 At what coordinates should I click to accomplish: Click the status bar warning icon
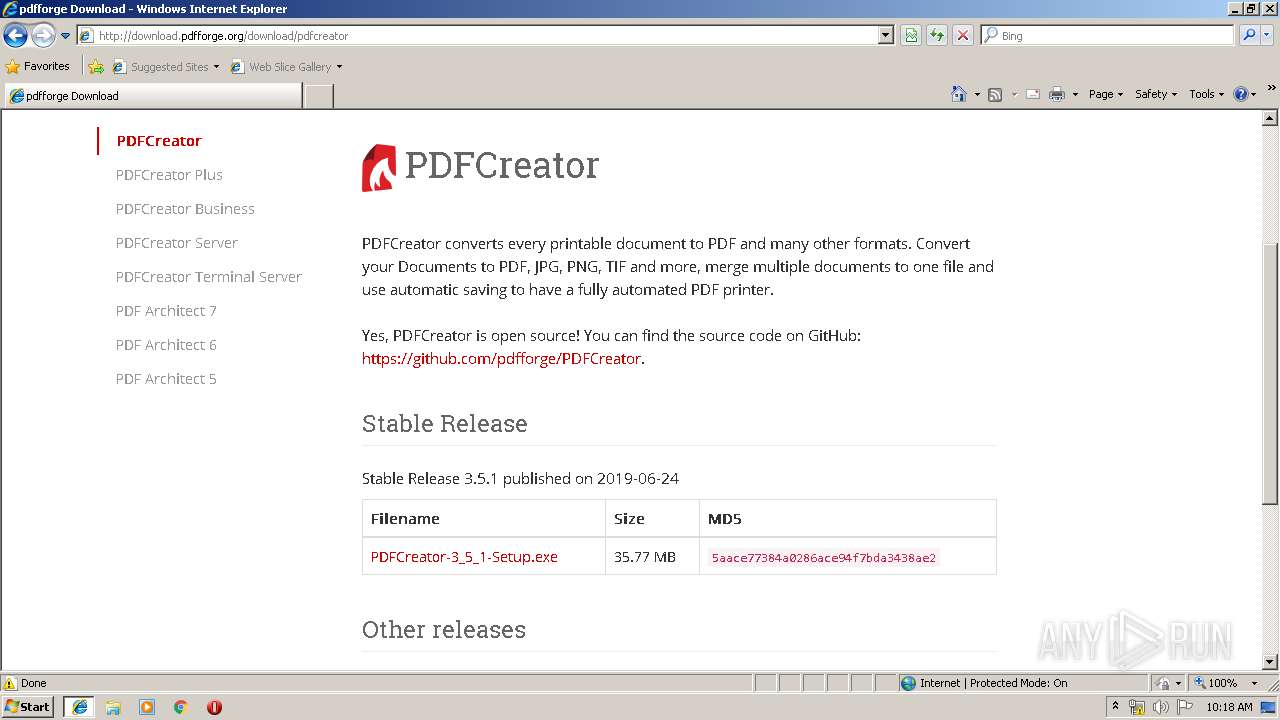point(10,683)
